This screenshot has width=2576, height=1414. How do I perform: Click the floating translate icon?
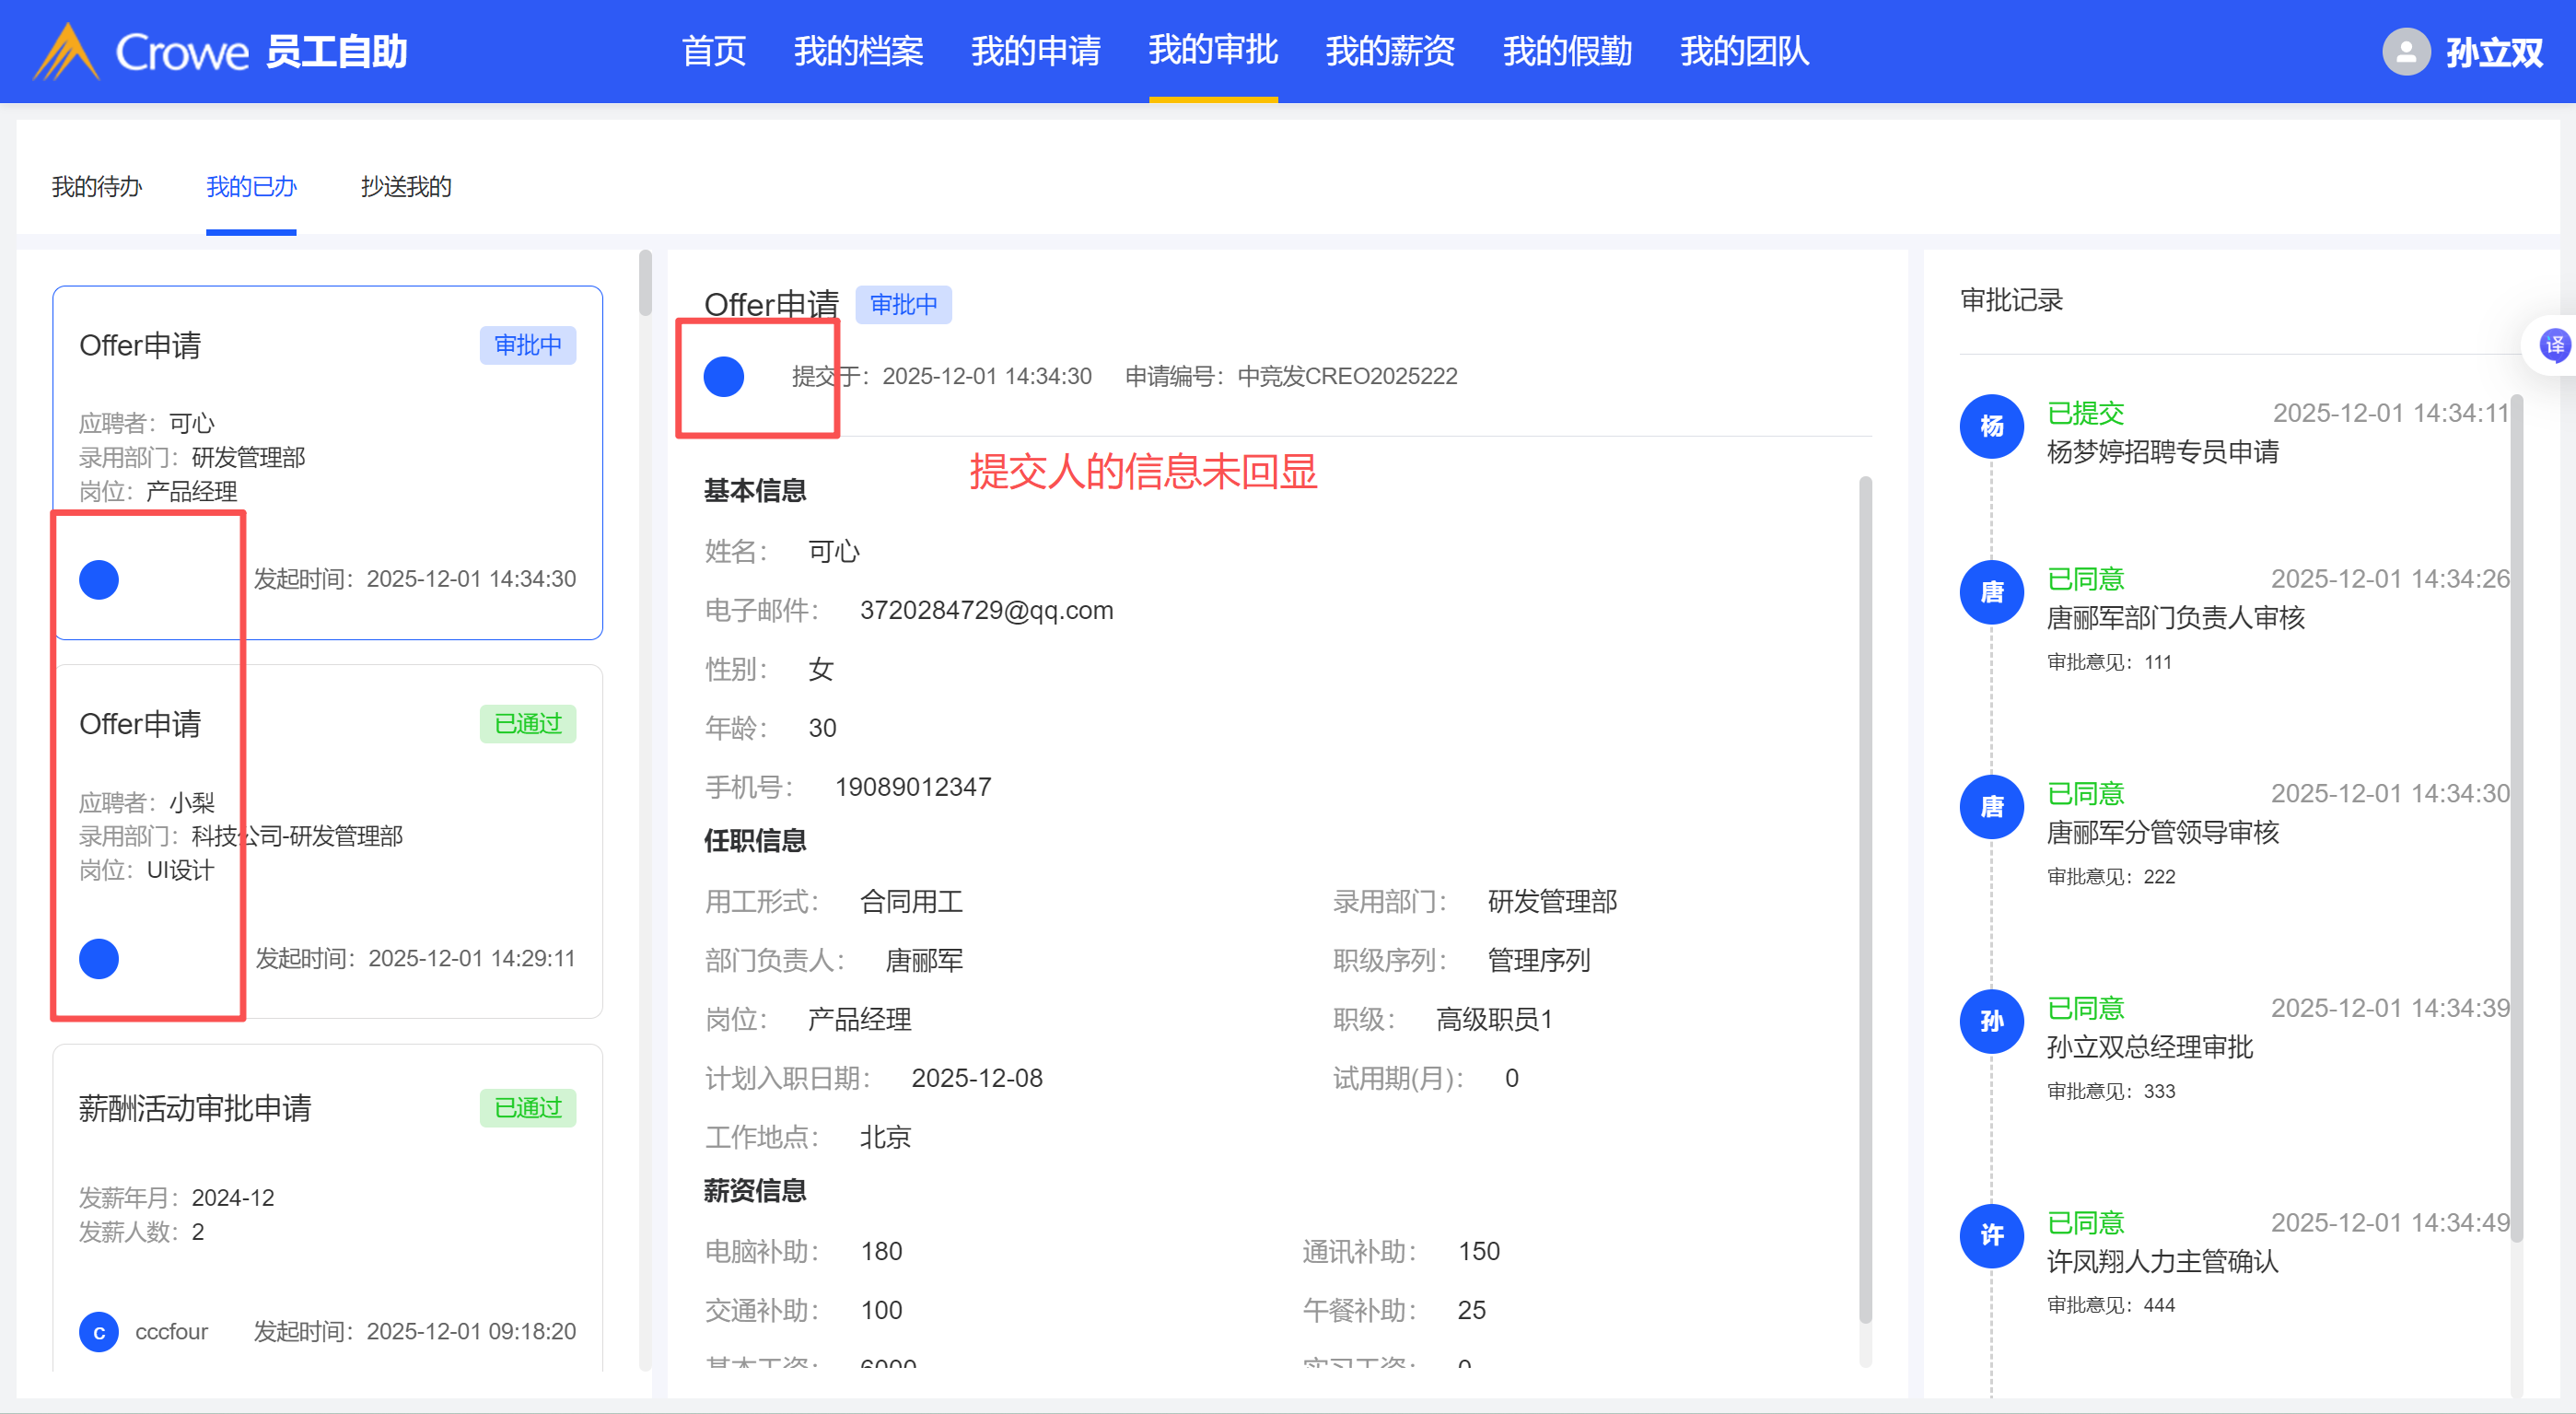point(2553,346)
